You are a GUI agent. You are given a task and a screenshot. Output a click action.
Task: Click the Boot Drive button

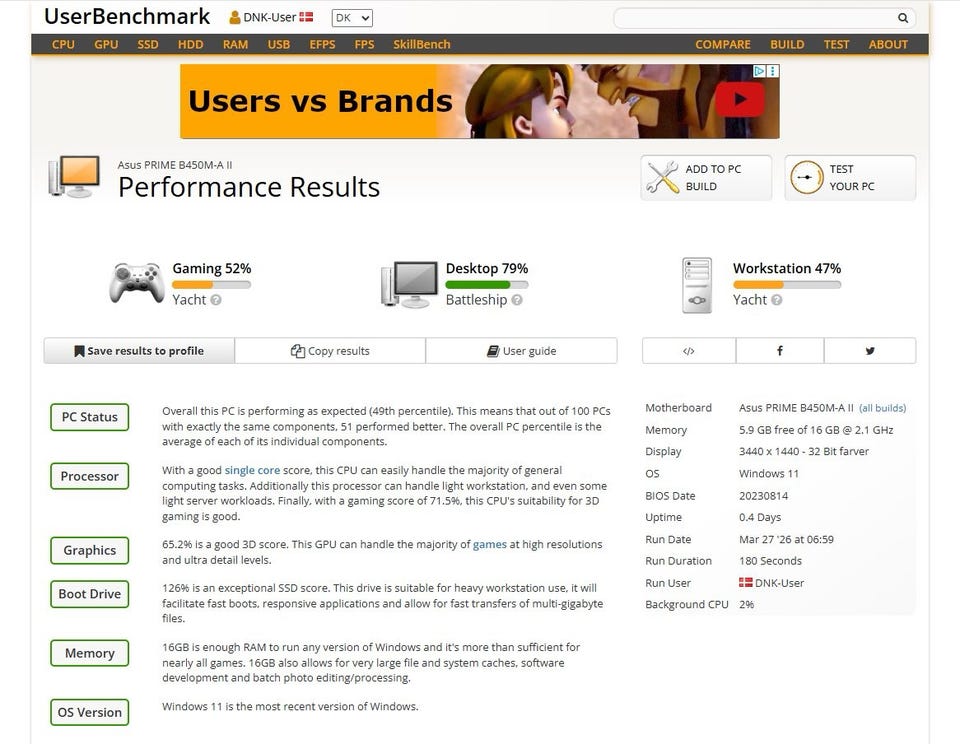click(89, 594)
